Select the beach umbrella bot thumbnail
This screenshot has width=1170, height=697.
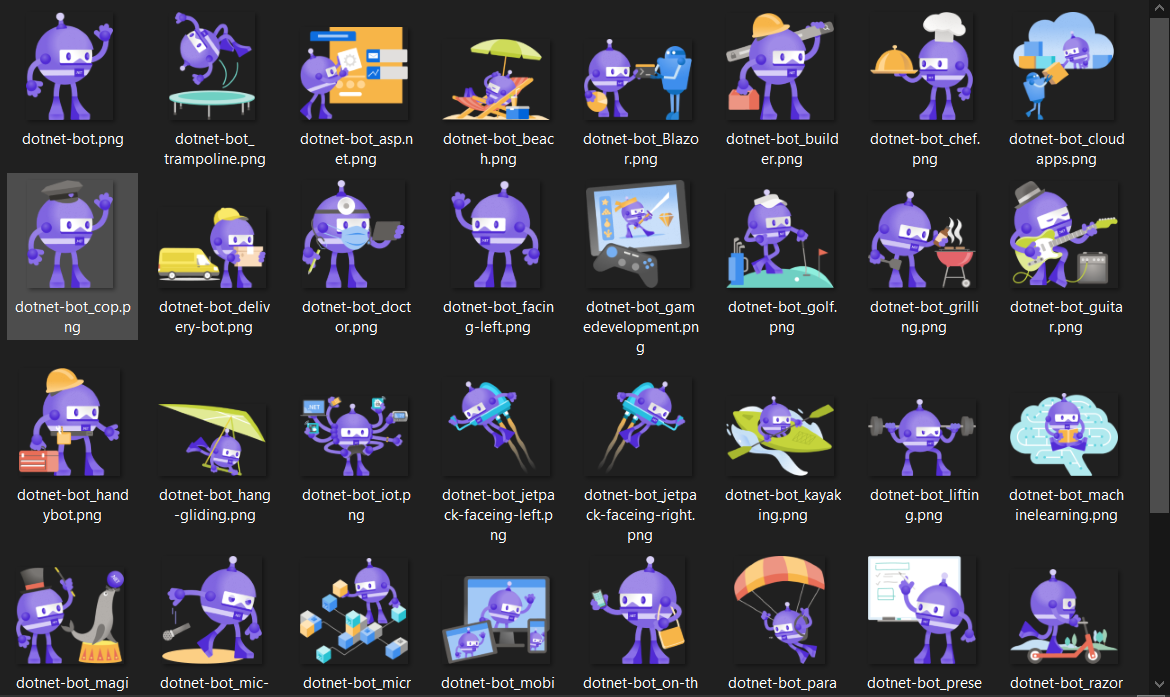point(497,80)
